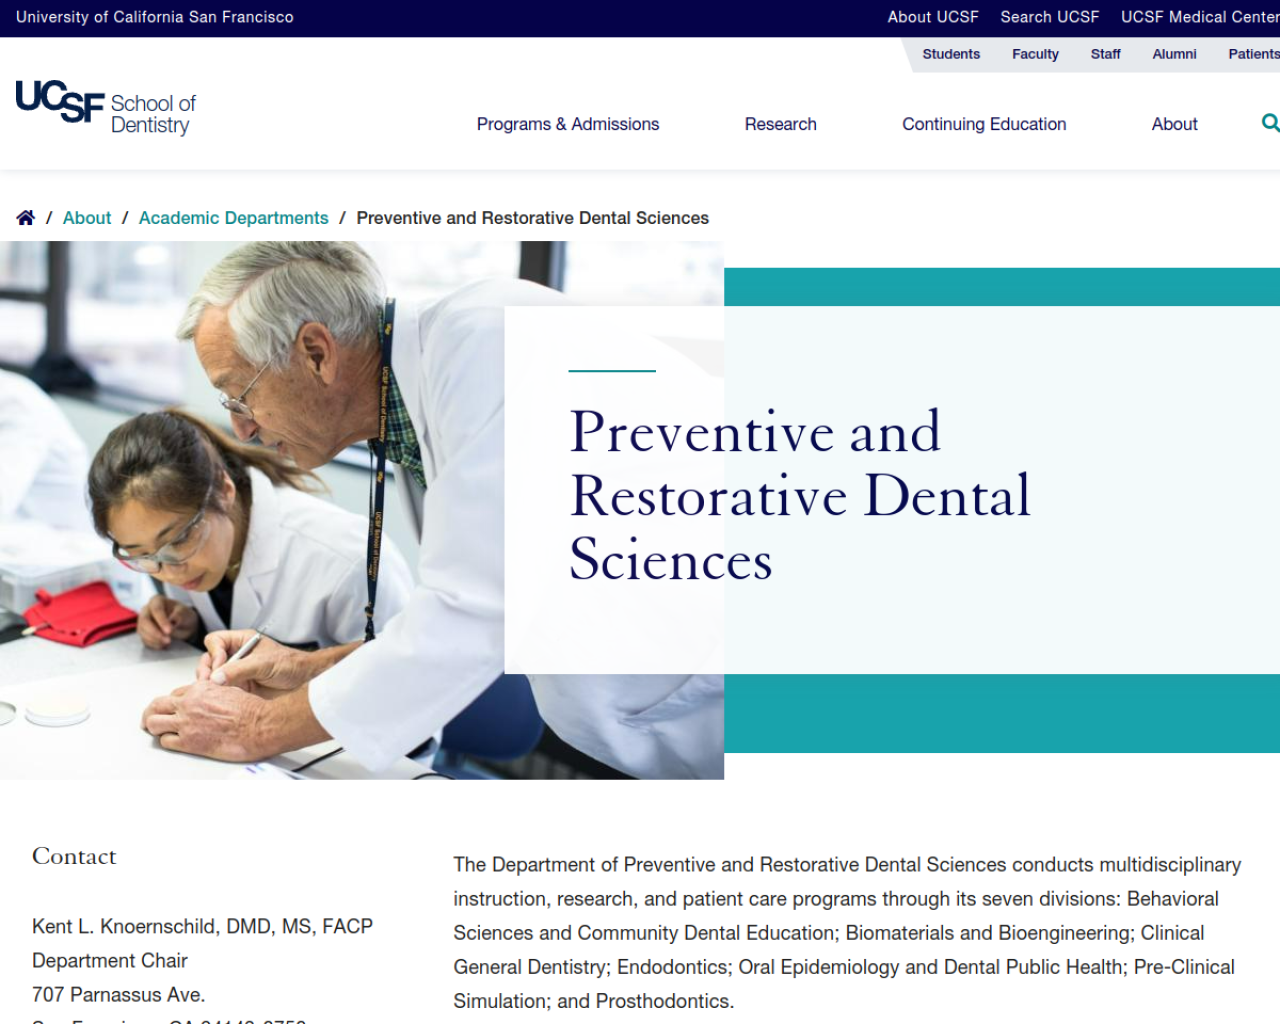The width and height of the screenshot is (1280, 1024).
Task: Click the Department Chair text
Action: coord(110,960)
